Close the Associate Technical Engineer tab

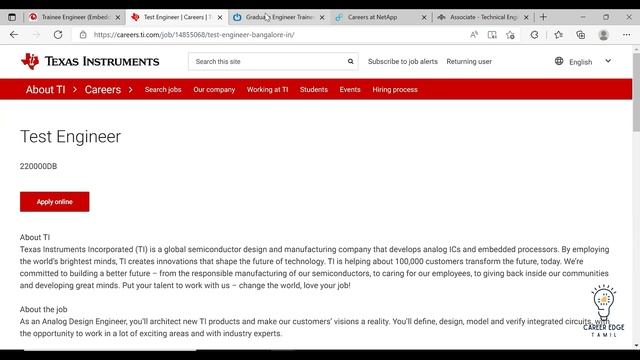pos(526,17)
